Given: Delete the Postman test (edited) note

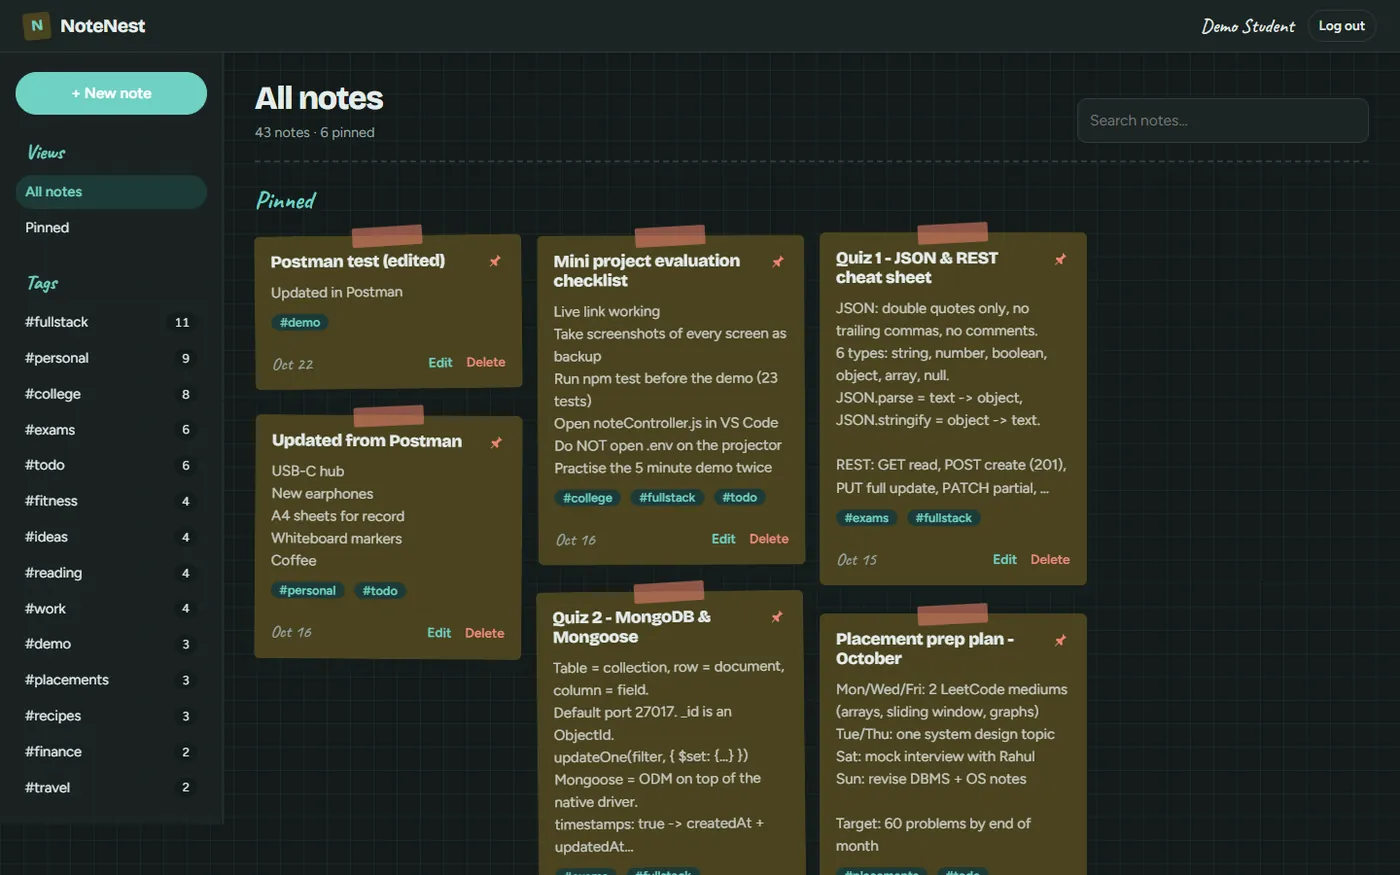Looking at the screenshot, I should (486, 362).
